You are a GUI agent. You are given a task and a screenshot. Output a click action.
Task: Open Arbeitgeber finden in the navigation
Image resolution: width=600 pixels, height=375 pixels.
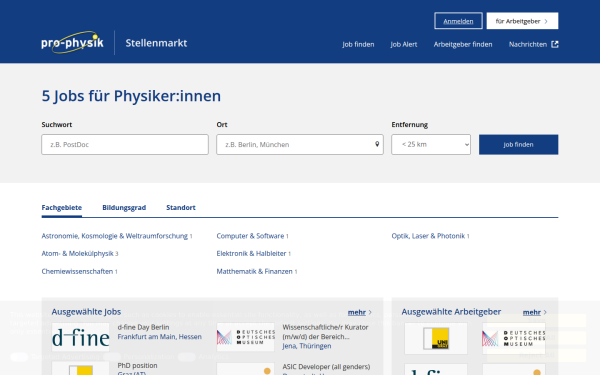click(x=463, y=44)
